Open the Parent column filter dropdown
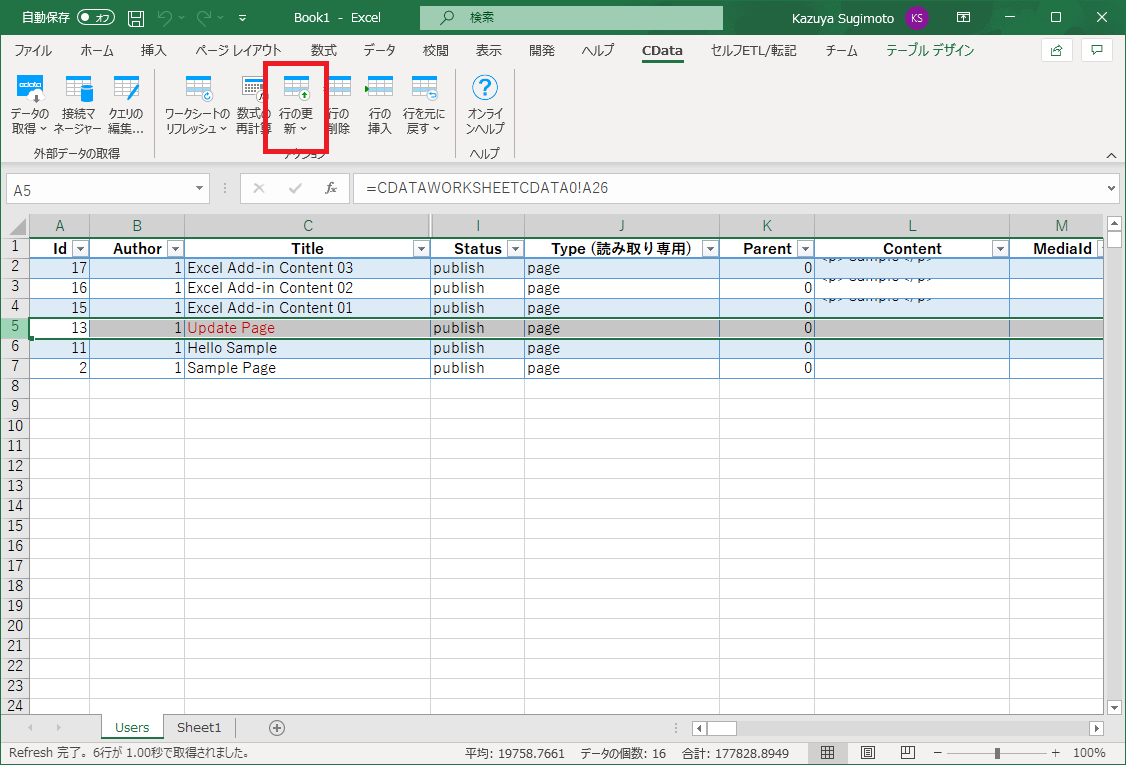This screenshot has width=1126, height=765. point(805,249)
